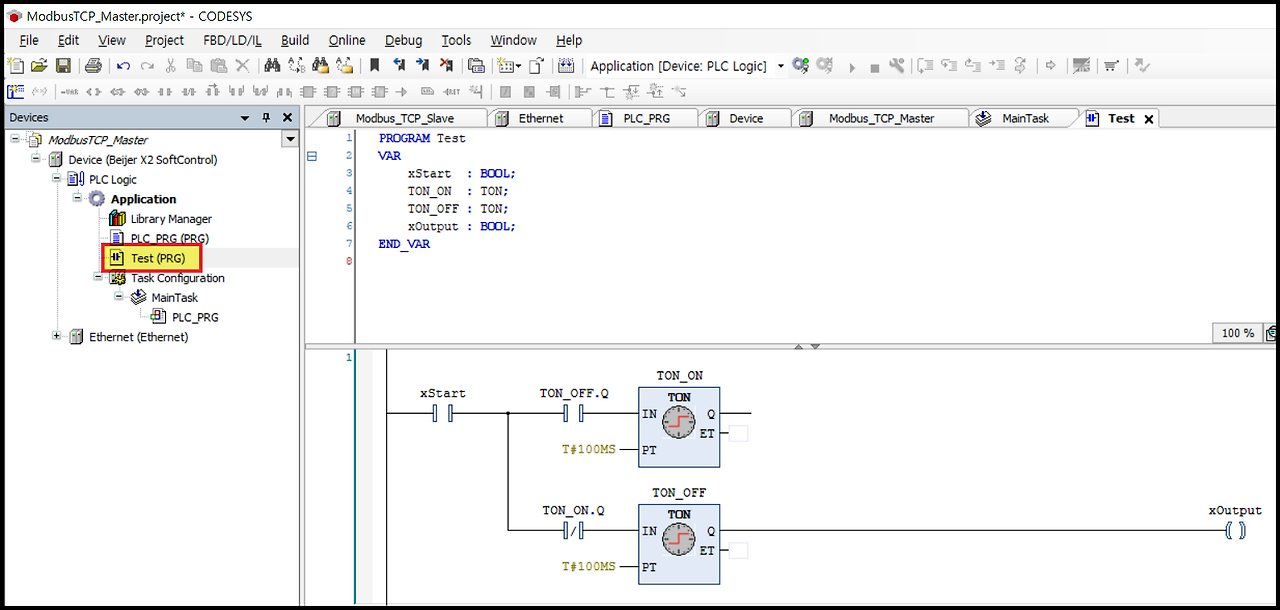The width and height of the screenshot is (1280, 610).
Task: Open the Library Manager icon
Action: [117, 218]
